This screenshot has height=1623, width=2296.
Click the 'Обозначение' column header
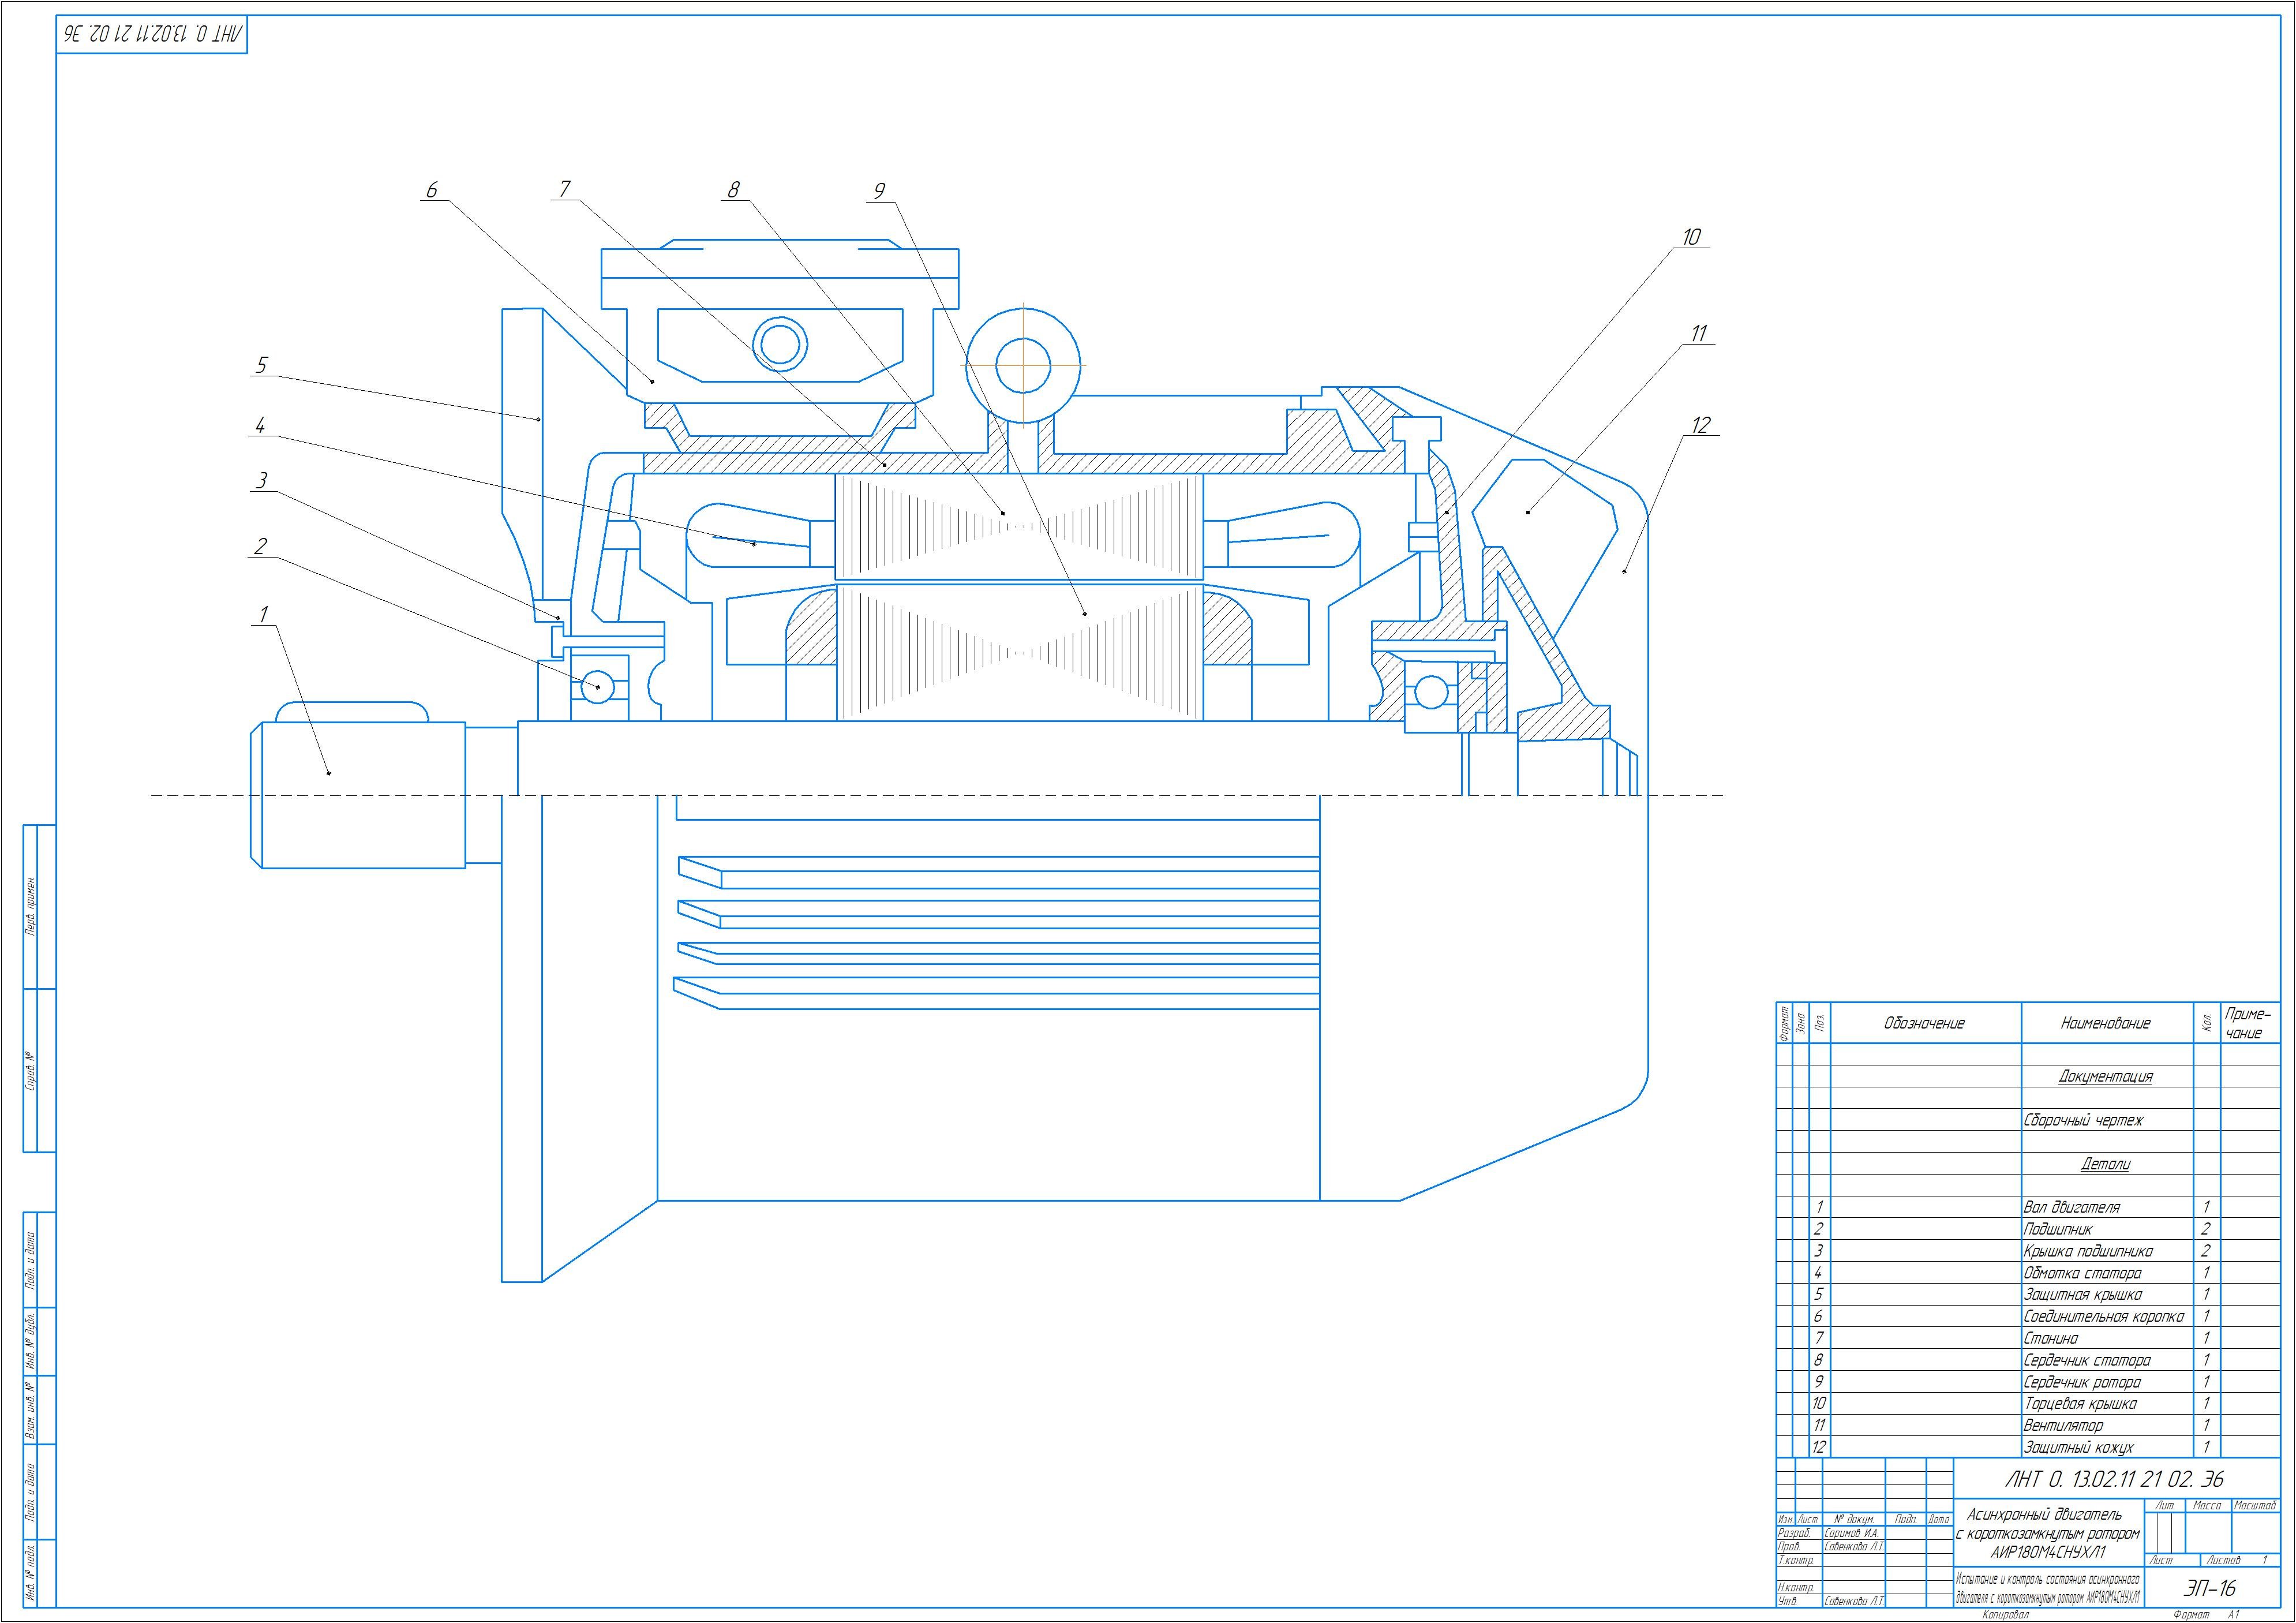tap(1924, 1023)
